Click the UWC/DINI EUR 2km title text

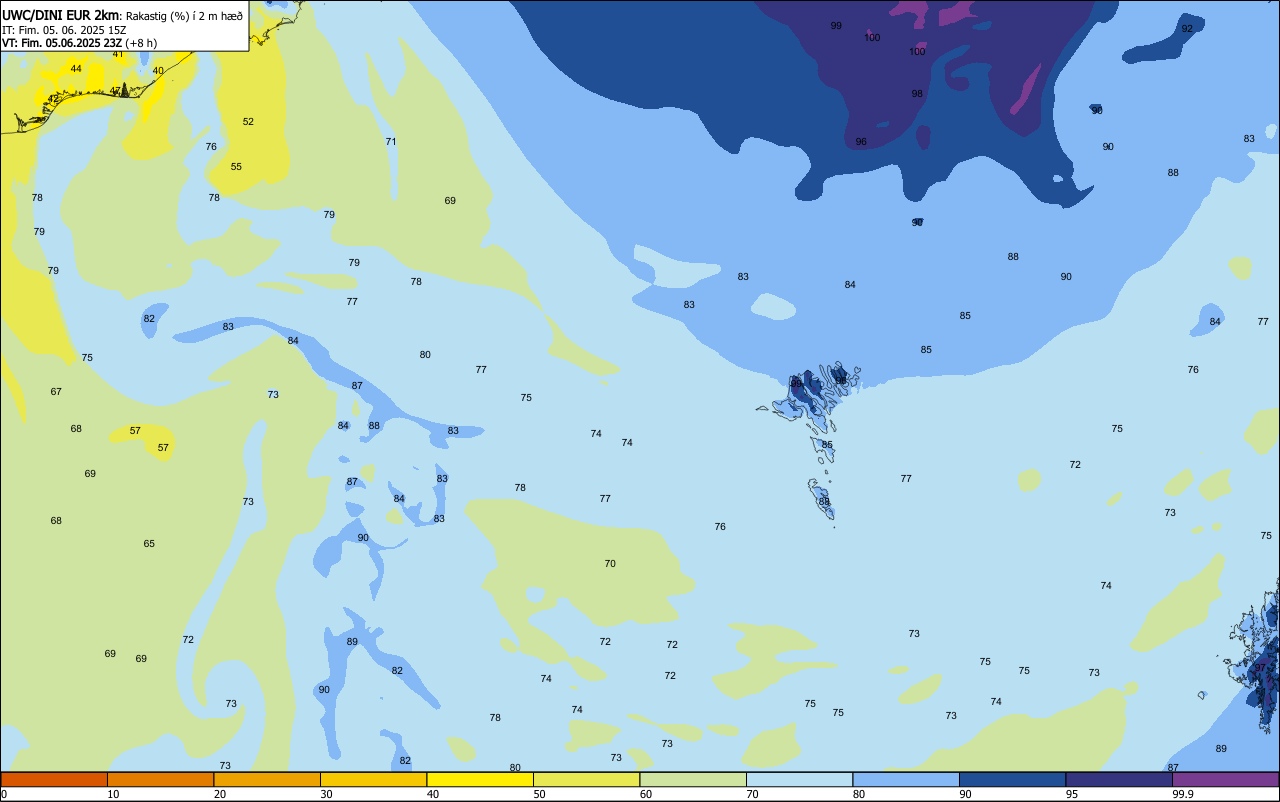click(x=61, y=15)
